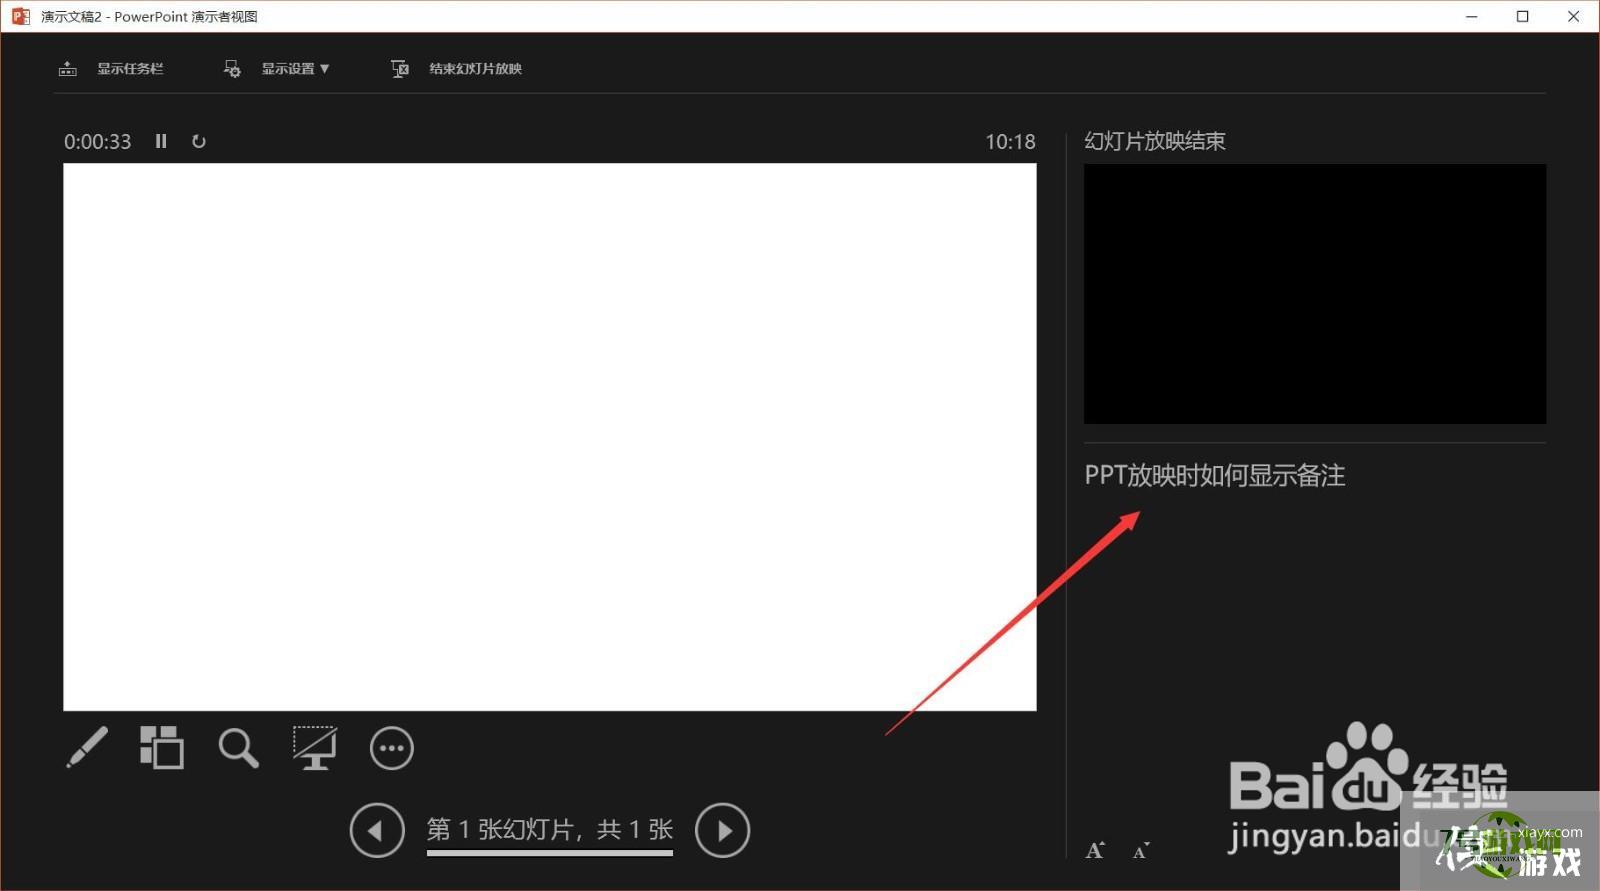
Task: Minimize the presenter view window
Action: pyautogui.click(x=1472, y=16)
